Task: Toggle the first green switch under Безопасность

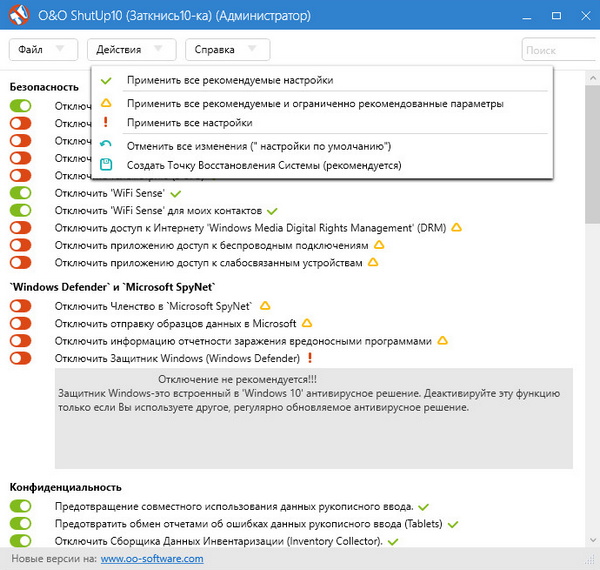Action: tap(21, 106)
